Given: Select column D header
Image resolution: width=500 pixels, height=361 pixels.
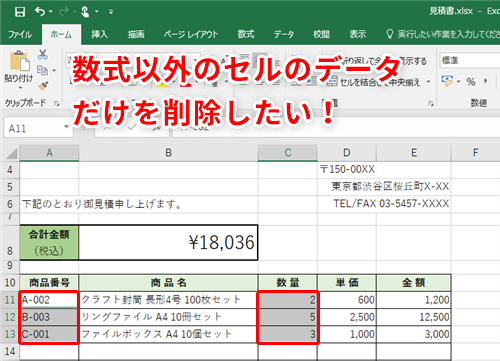Looking at the screenshot, I should click(347, 153).
